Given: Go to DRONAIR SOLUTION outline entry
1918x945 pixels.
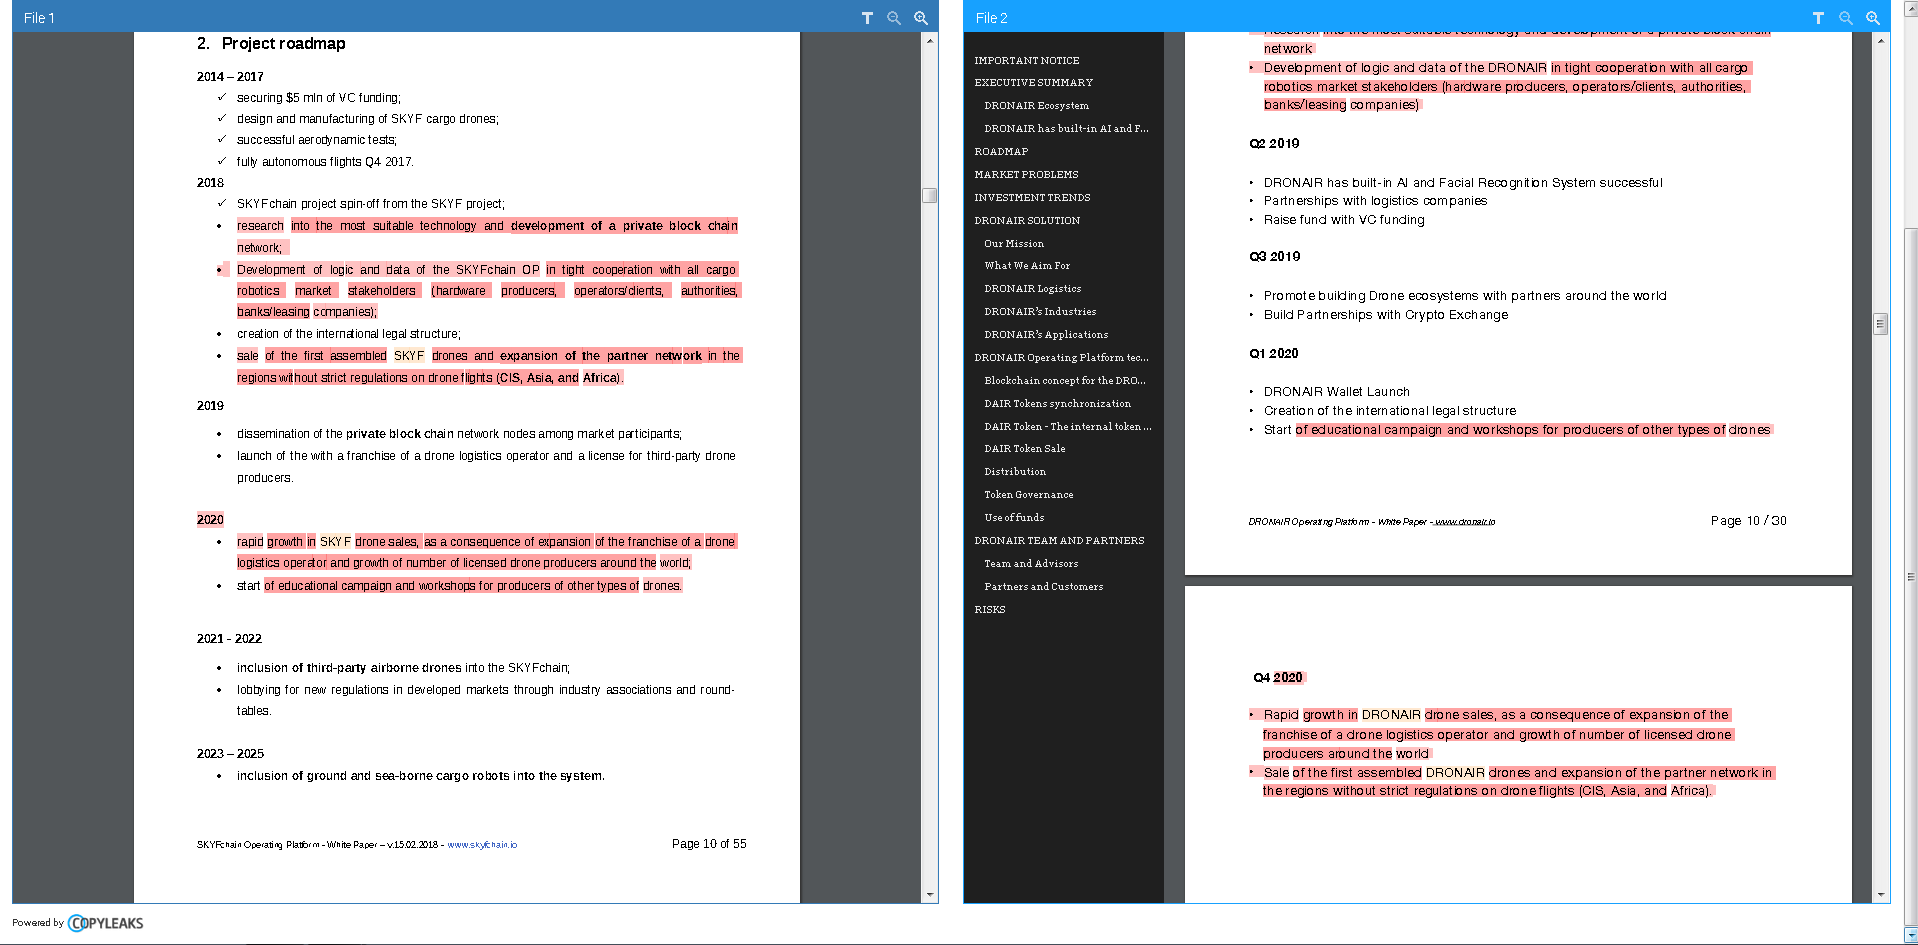Looking at the screenshot, I should tap(1027, 220).
